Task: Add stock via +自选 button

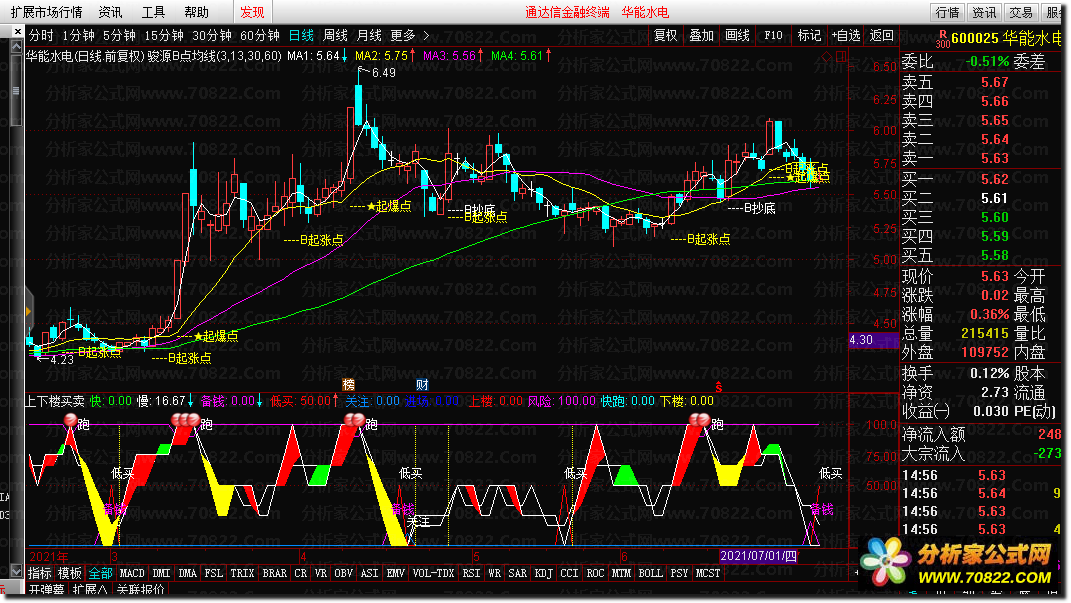Action: pos(846,35)
